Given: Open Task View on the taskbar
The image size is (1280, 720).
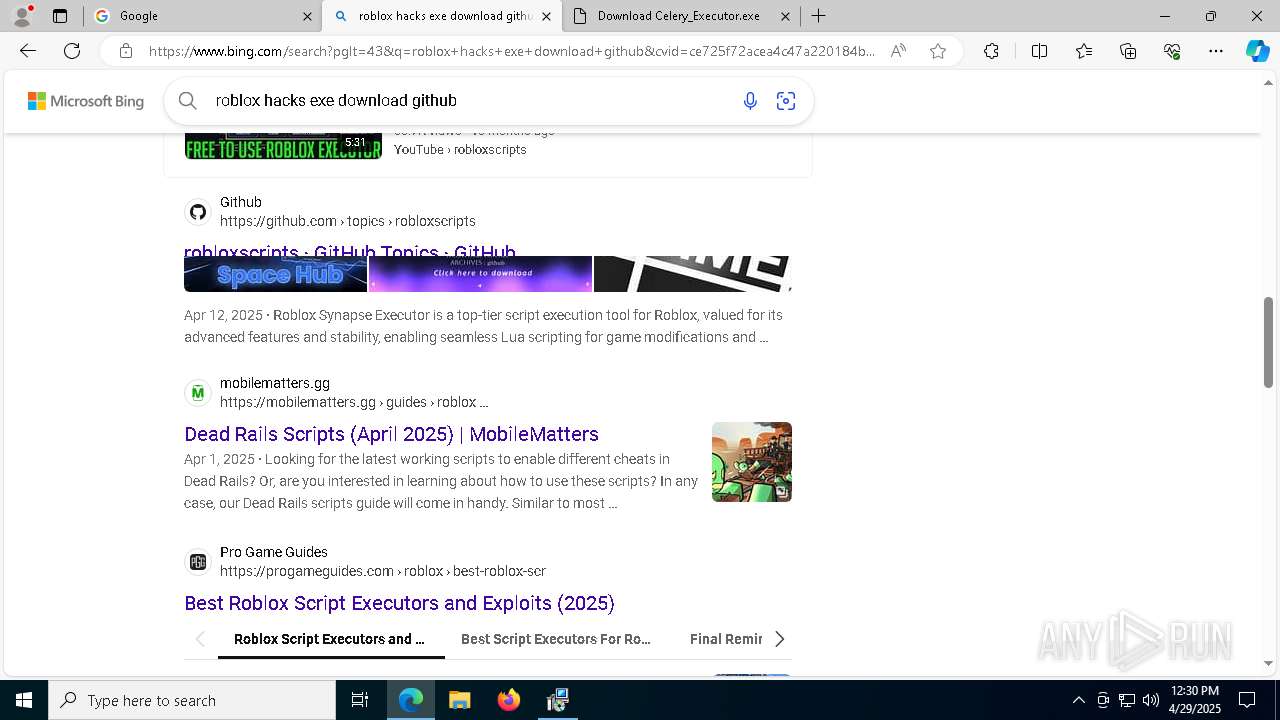Looking at the screenshot, I should click(360, 700).
